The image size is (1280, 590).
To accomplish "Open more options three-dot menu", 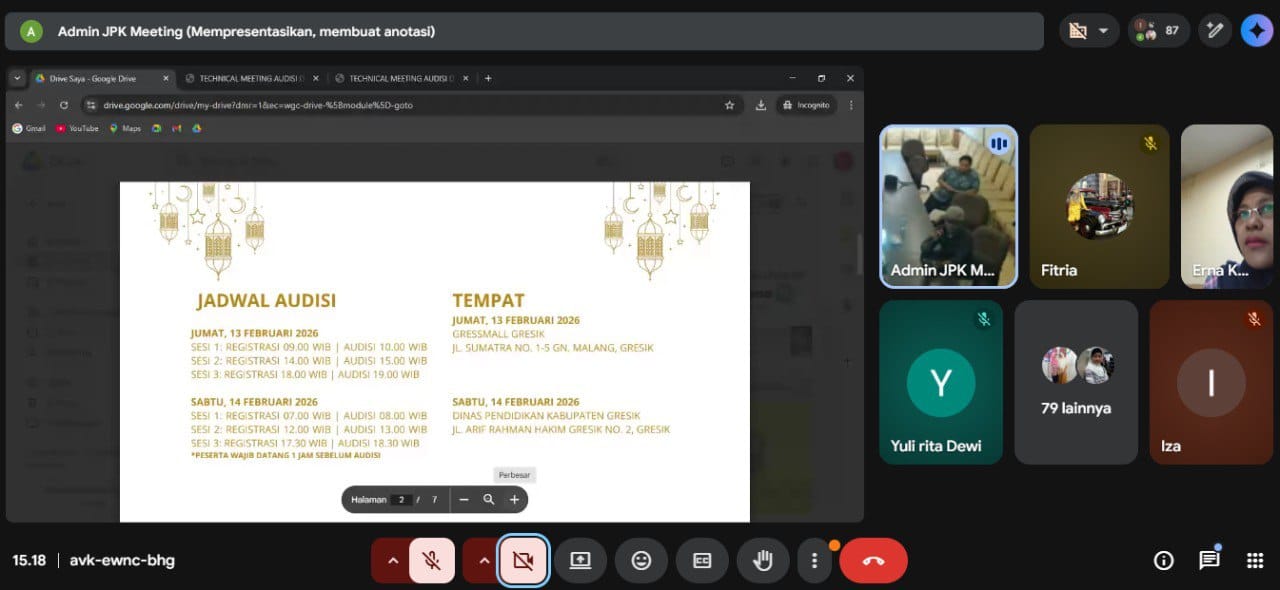I will pos(814,560).
